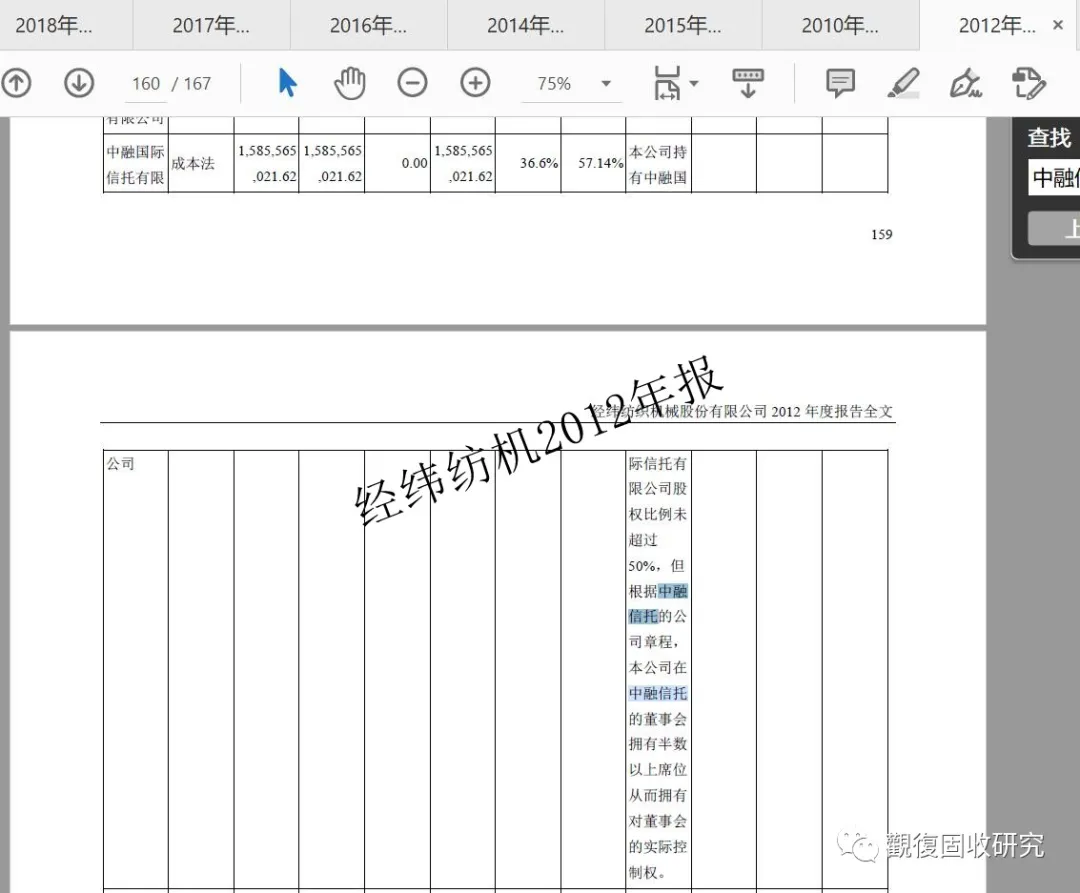Viewport: 1080px width, 893px height.
Task: Click the 75% zoom value field
Action: pyautogui.click(x=554, y=84)
